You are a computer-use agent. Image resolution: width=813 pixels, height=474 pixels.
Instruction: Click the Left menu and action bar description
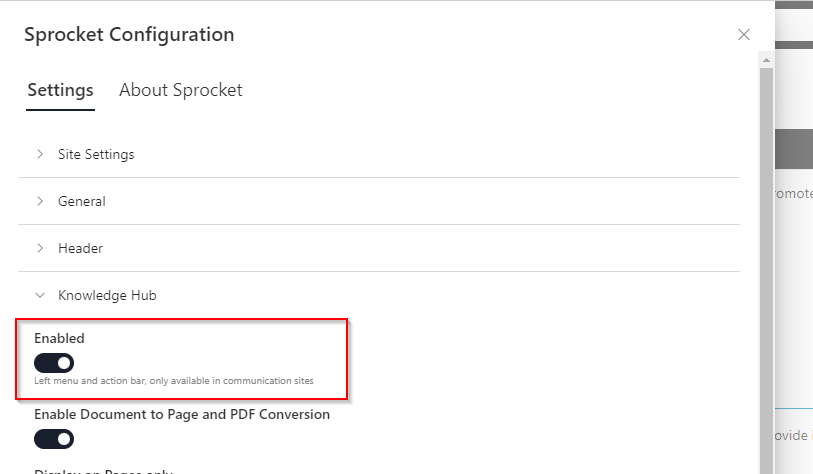click(x=174, y=381)
